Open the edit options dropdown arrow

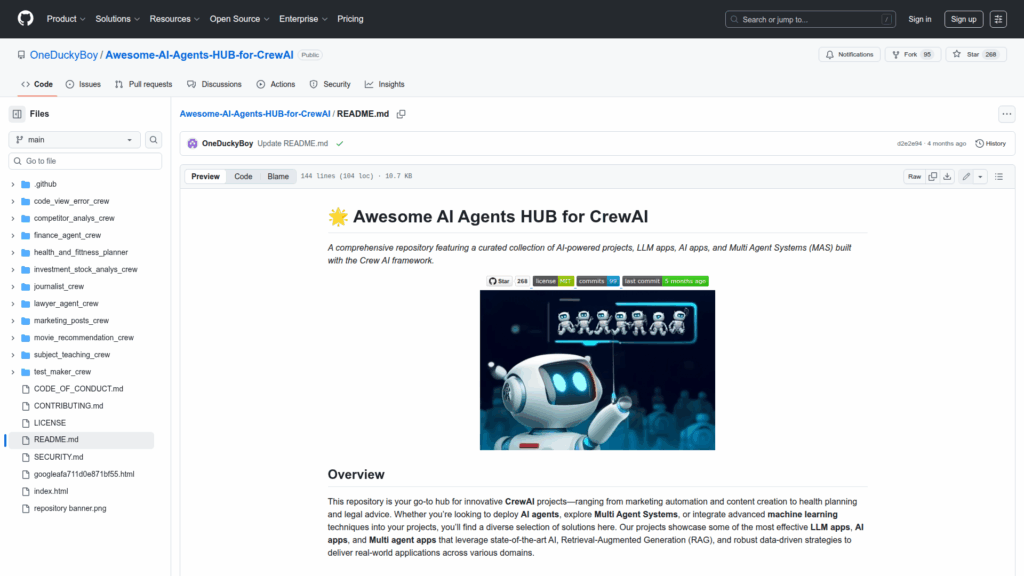[980, 176]
